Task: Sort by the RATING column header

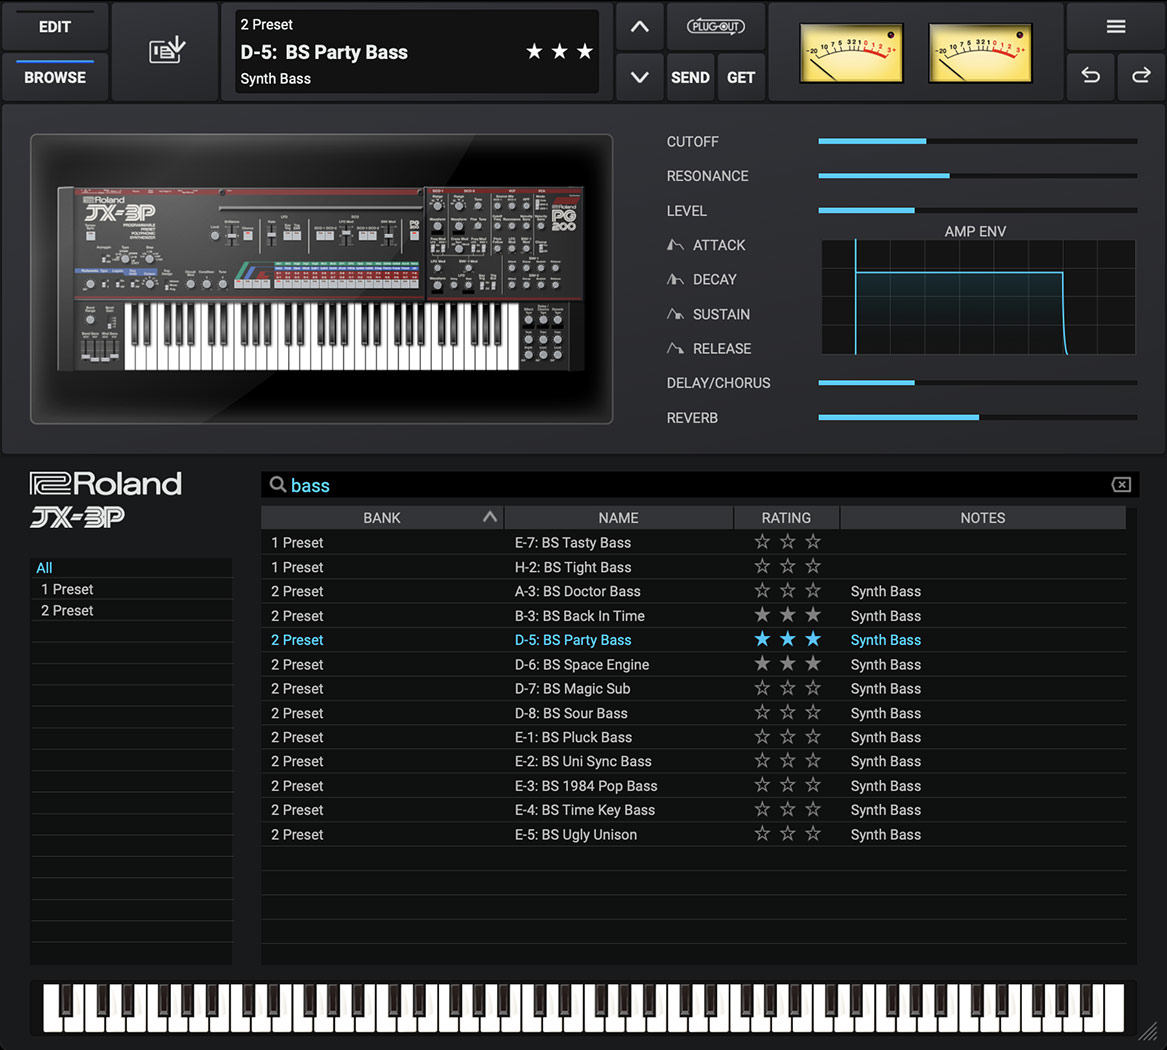Action: pos(786,518)
